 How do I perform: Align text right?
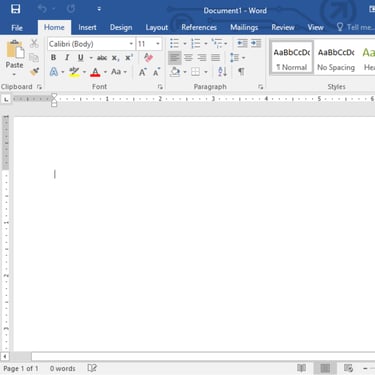pos(202,58)
